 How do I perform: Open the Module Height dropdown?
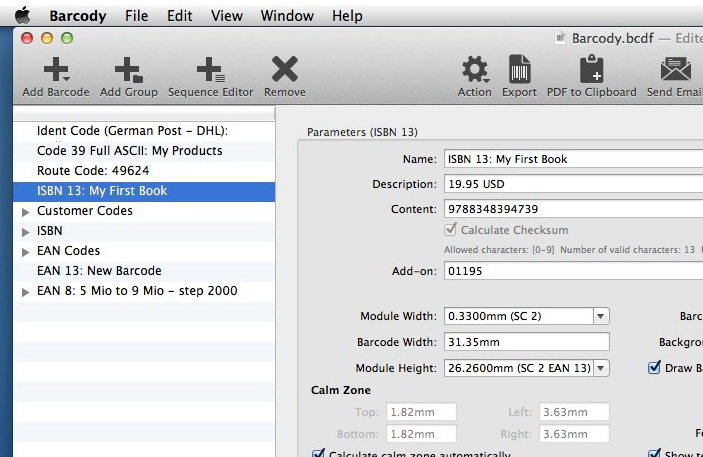coord(600,368)
